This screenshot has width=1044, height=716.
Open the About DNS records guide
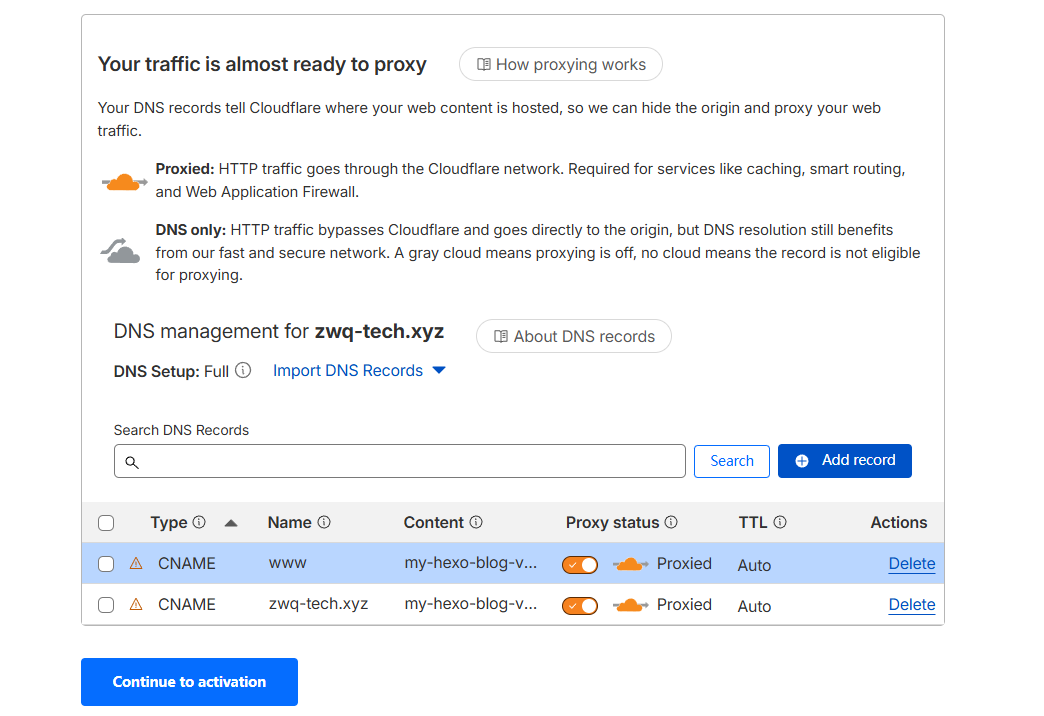(573, 336)
